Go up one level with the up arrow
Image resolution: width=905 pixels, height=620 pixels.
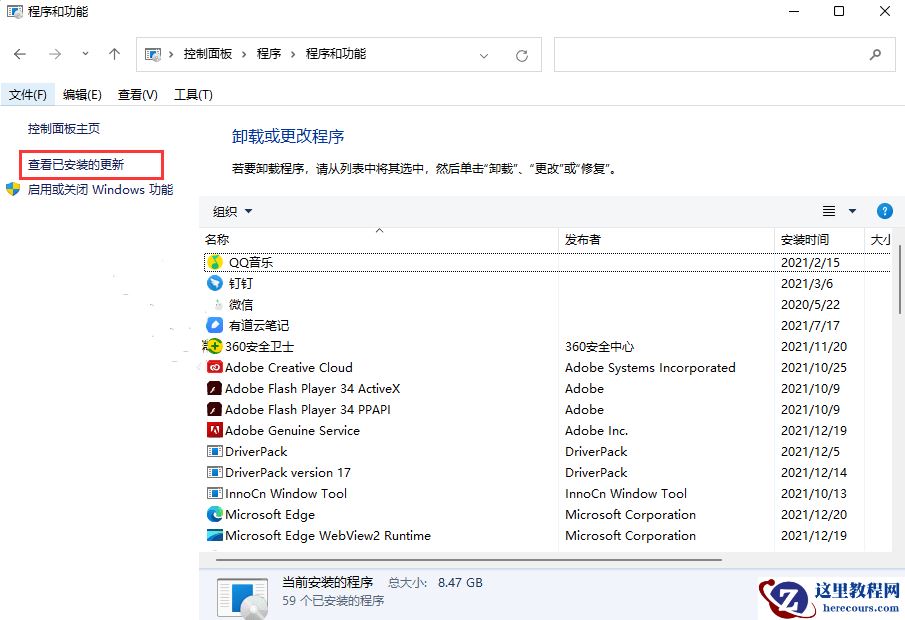point(114,55)
